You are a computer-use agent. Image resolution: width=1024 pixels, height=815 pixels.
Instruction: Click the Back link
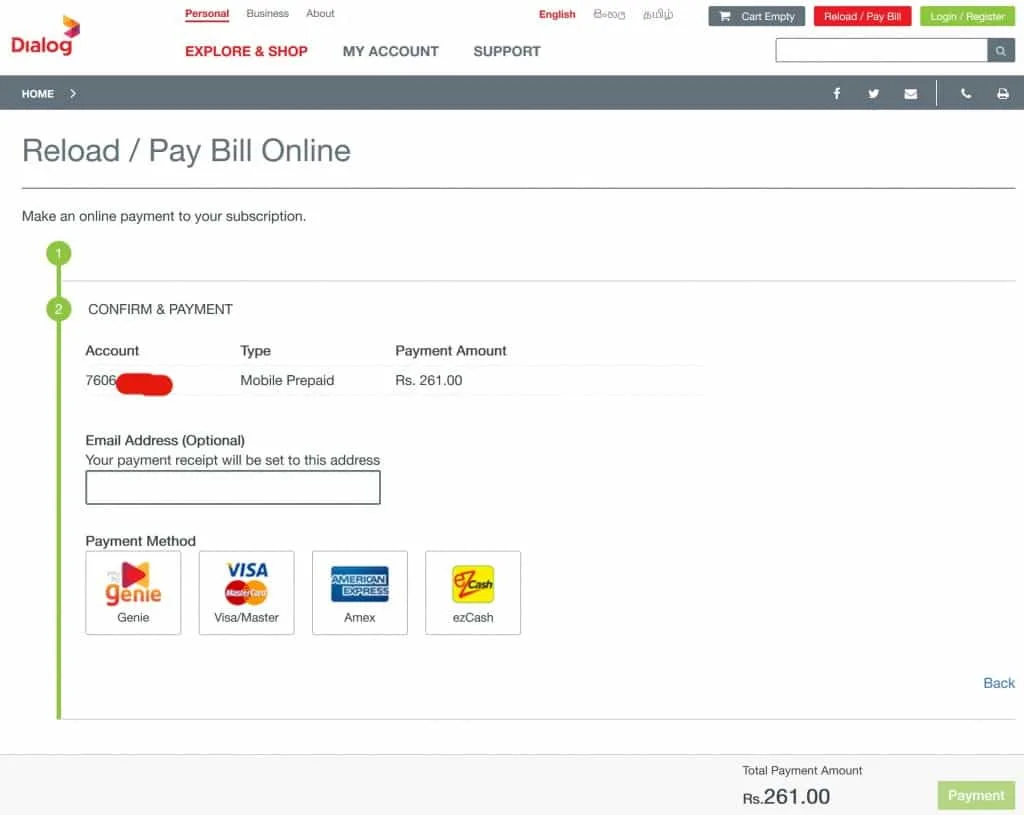998,683
